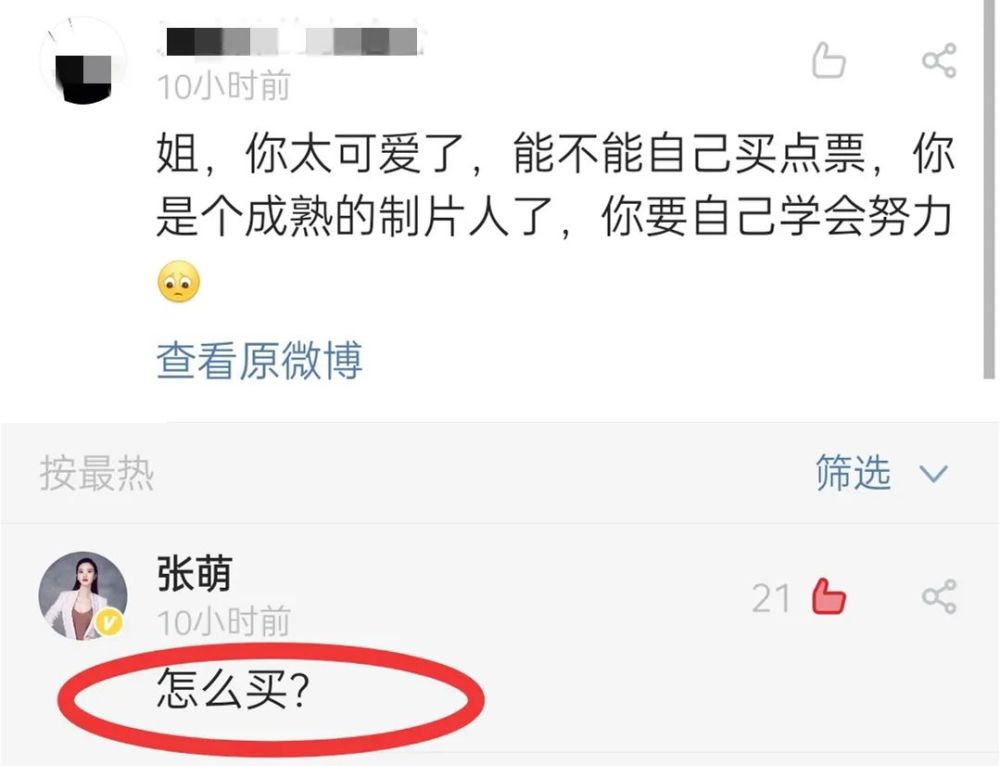Open the 查看原微博 link

click(260, 360)
